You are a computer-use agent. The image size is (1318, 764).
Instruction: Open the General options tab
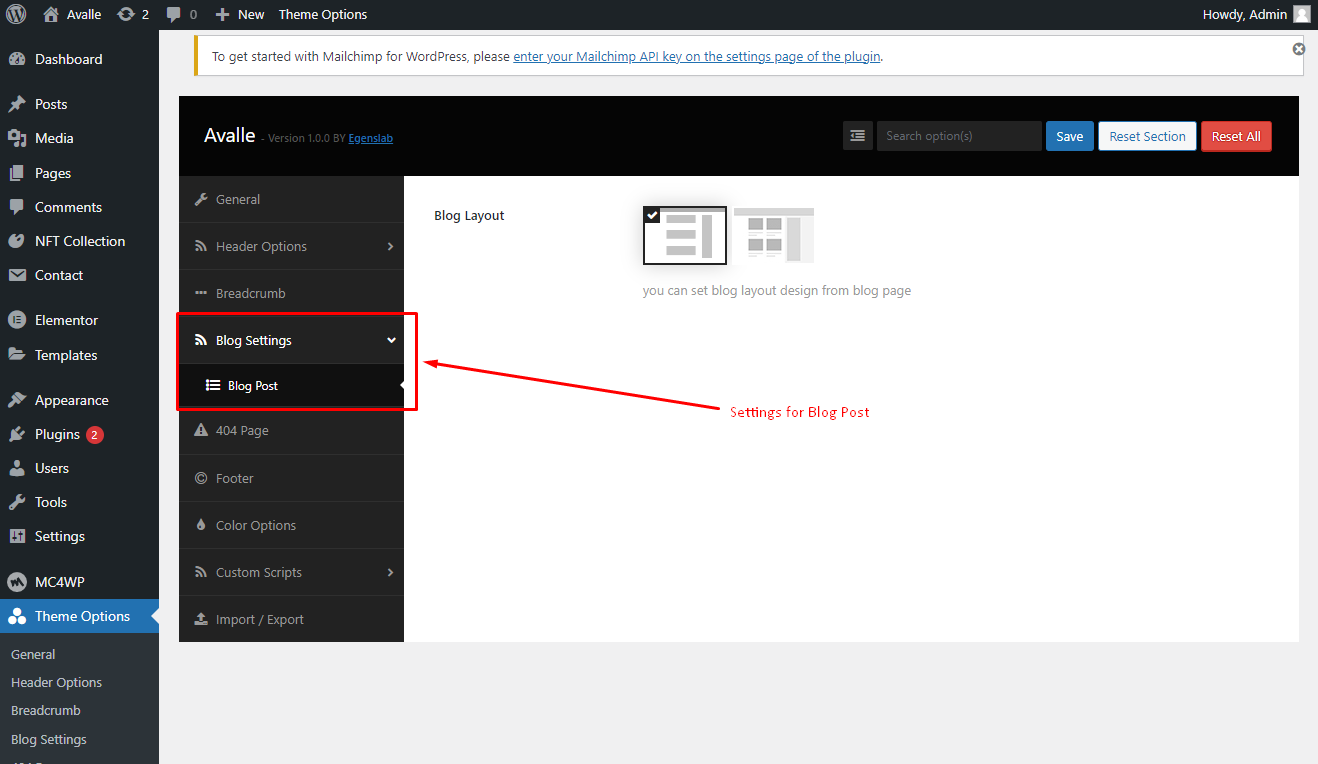pos(291,199)
